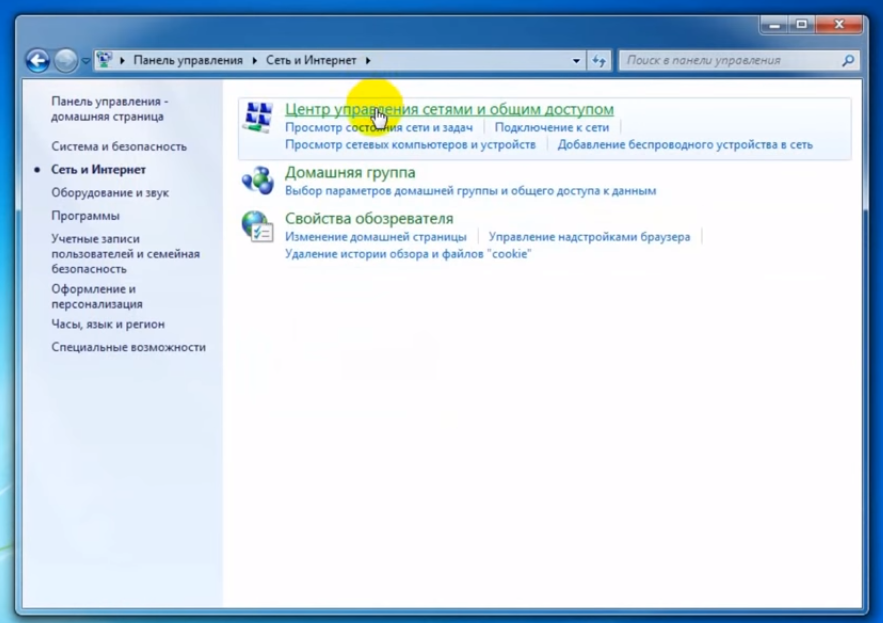Open "Центр управления сетями и общим доступом"

[x=449, y=109]
